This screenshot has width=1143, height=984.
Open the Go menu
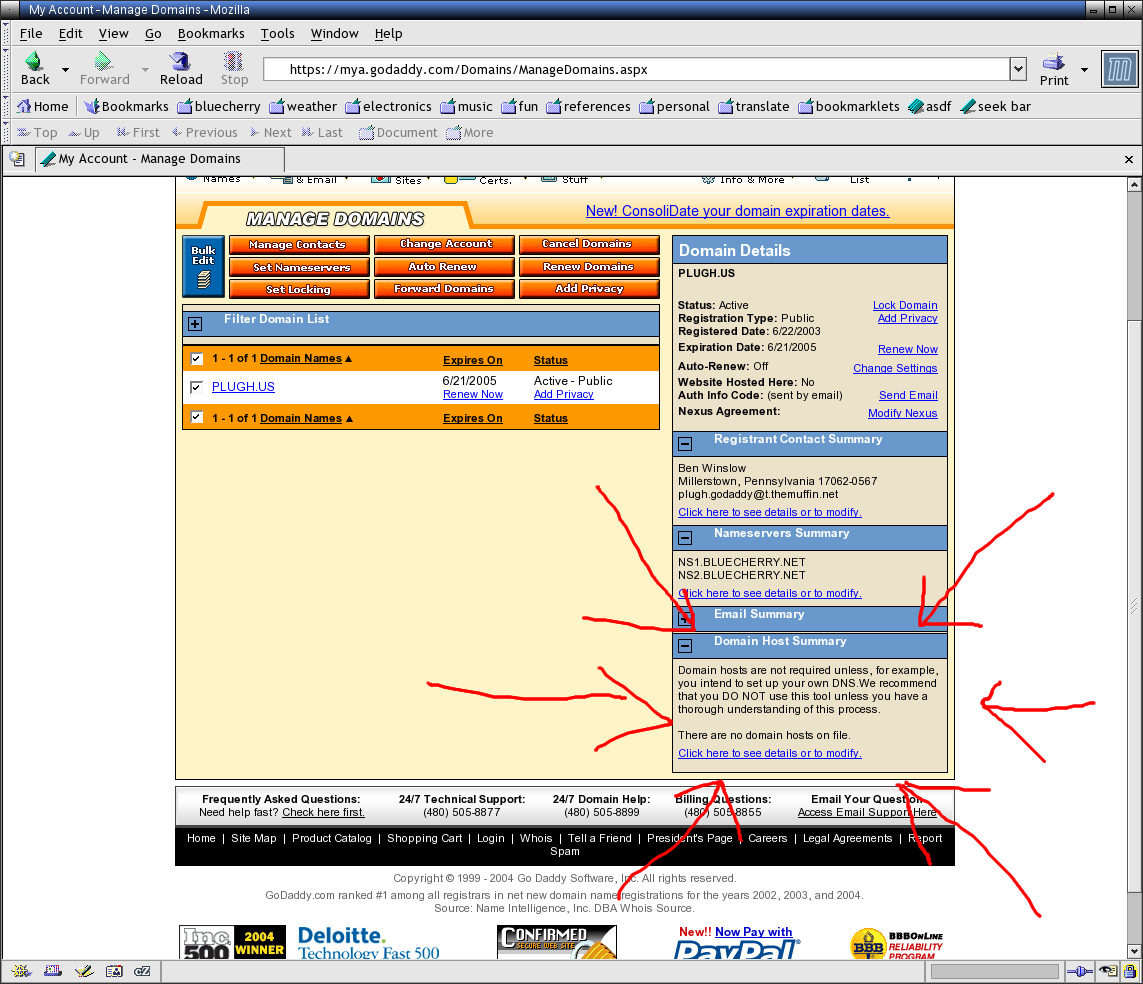[153, 34]
